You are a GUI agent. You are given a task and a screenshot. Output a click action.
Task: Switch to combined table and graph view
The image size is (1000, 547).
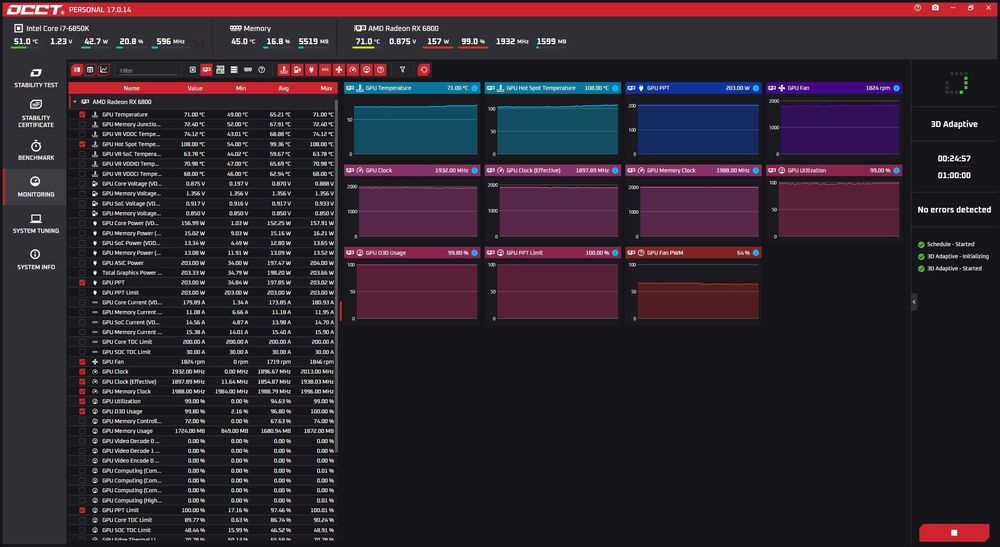click(x=77, y=69)
